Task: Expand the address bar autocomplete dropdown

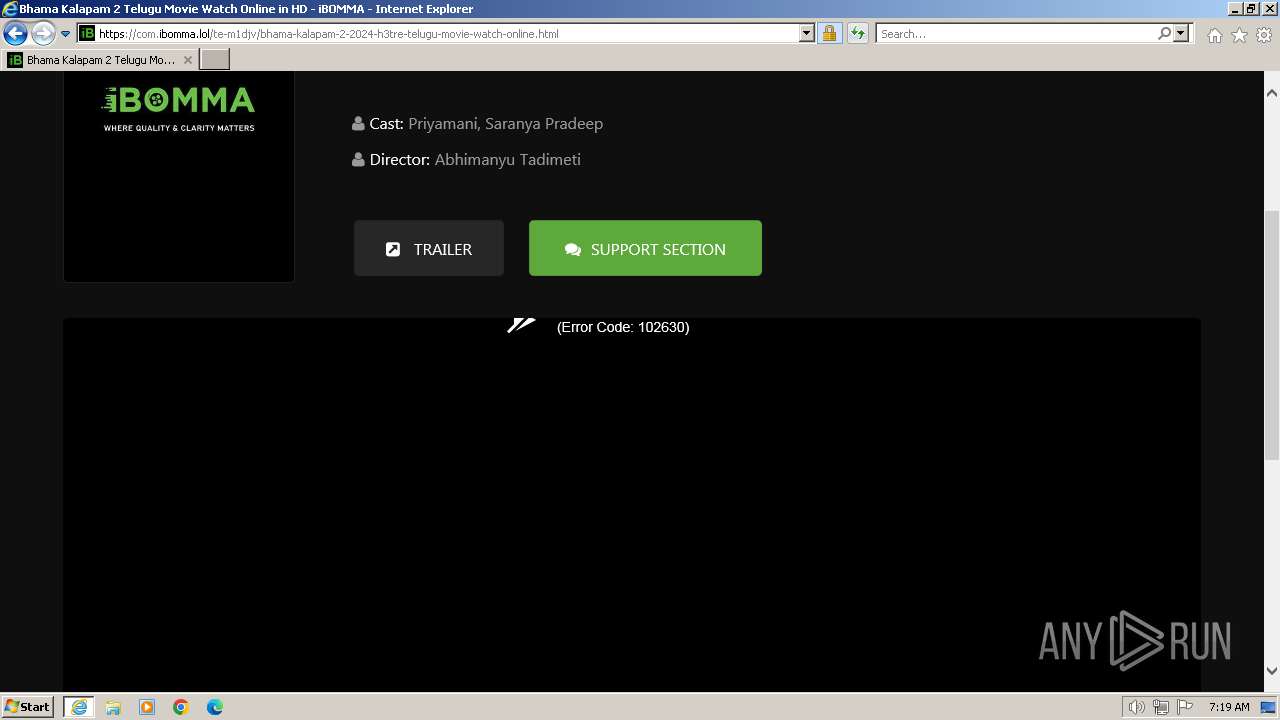Action: click(x=807, y=33)
